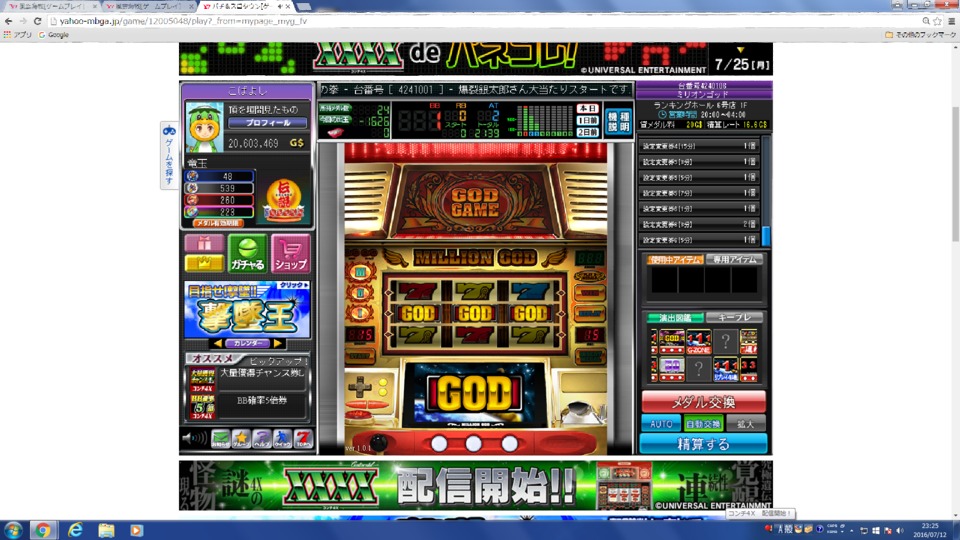This screenshot has height=540, width=960.
Task: Open the カレンダー calendar button
Action: [247, 343]
